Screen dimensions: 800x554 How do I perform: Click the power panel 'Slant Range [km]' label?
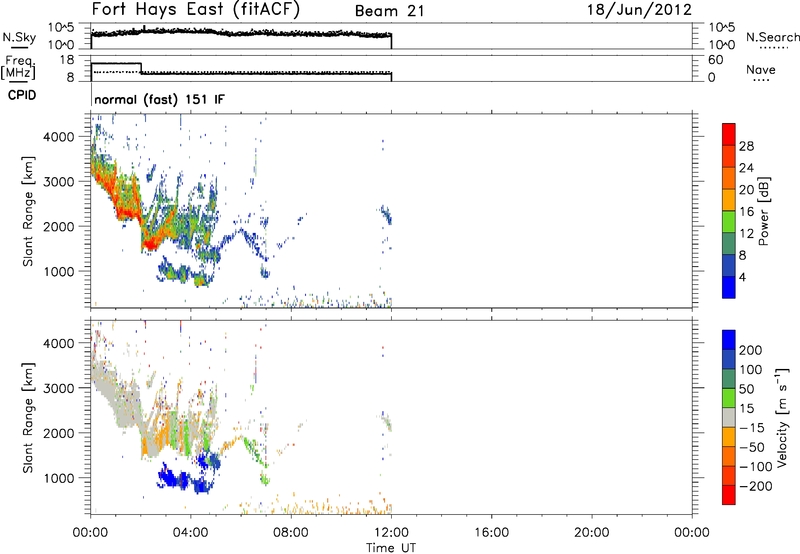tap(28, 211)
